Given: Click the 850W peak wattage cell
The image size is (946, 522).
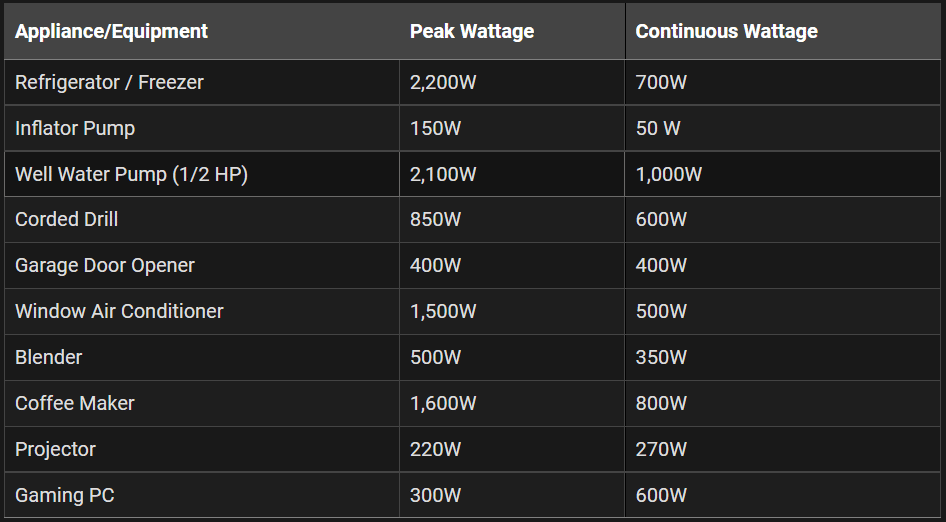Looking at the screenshot, I should tap(512, 220).
